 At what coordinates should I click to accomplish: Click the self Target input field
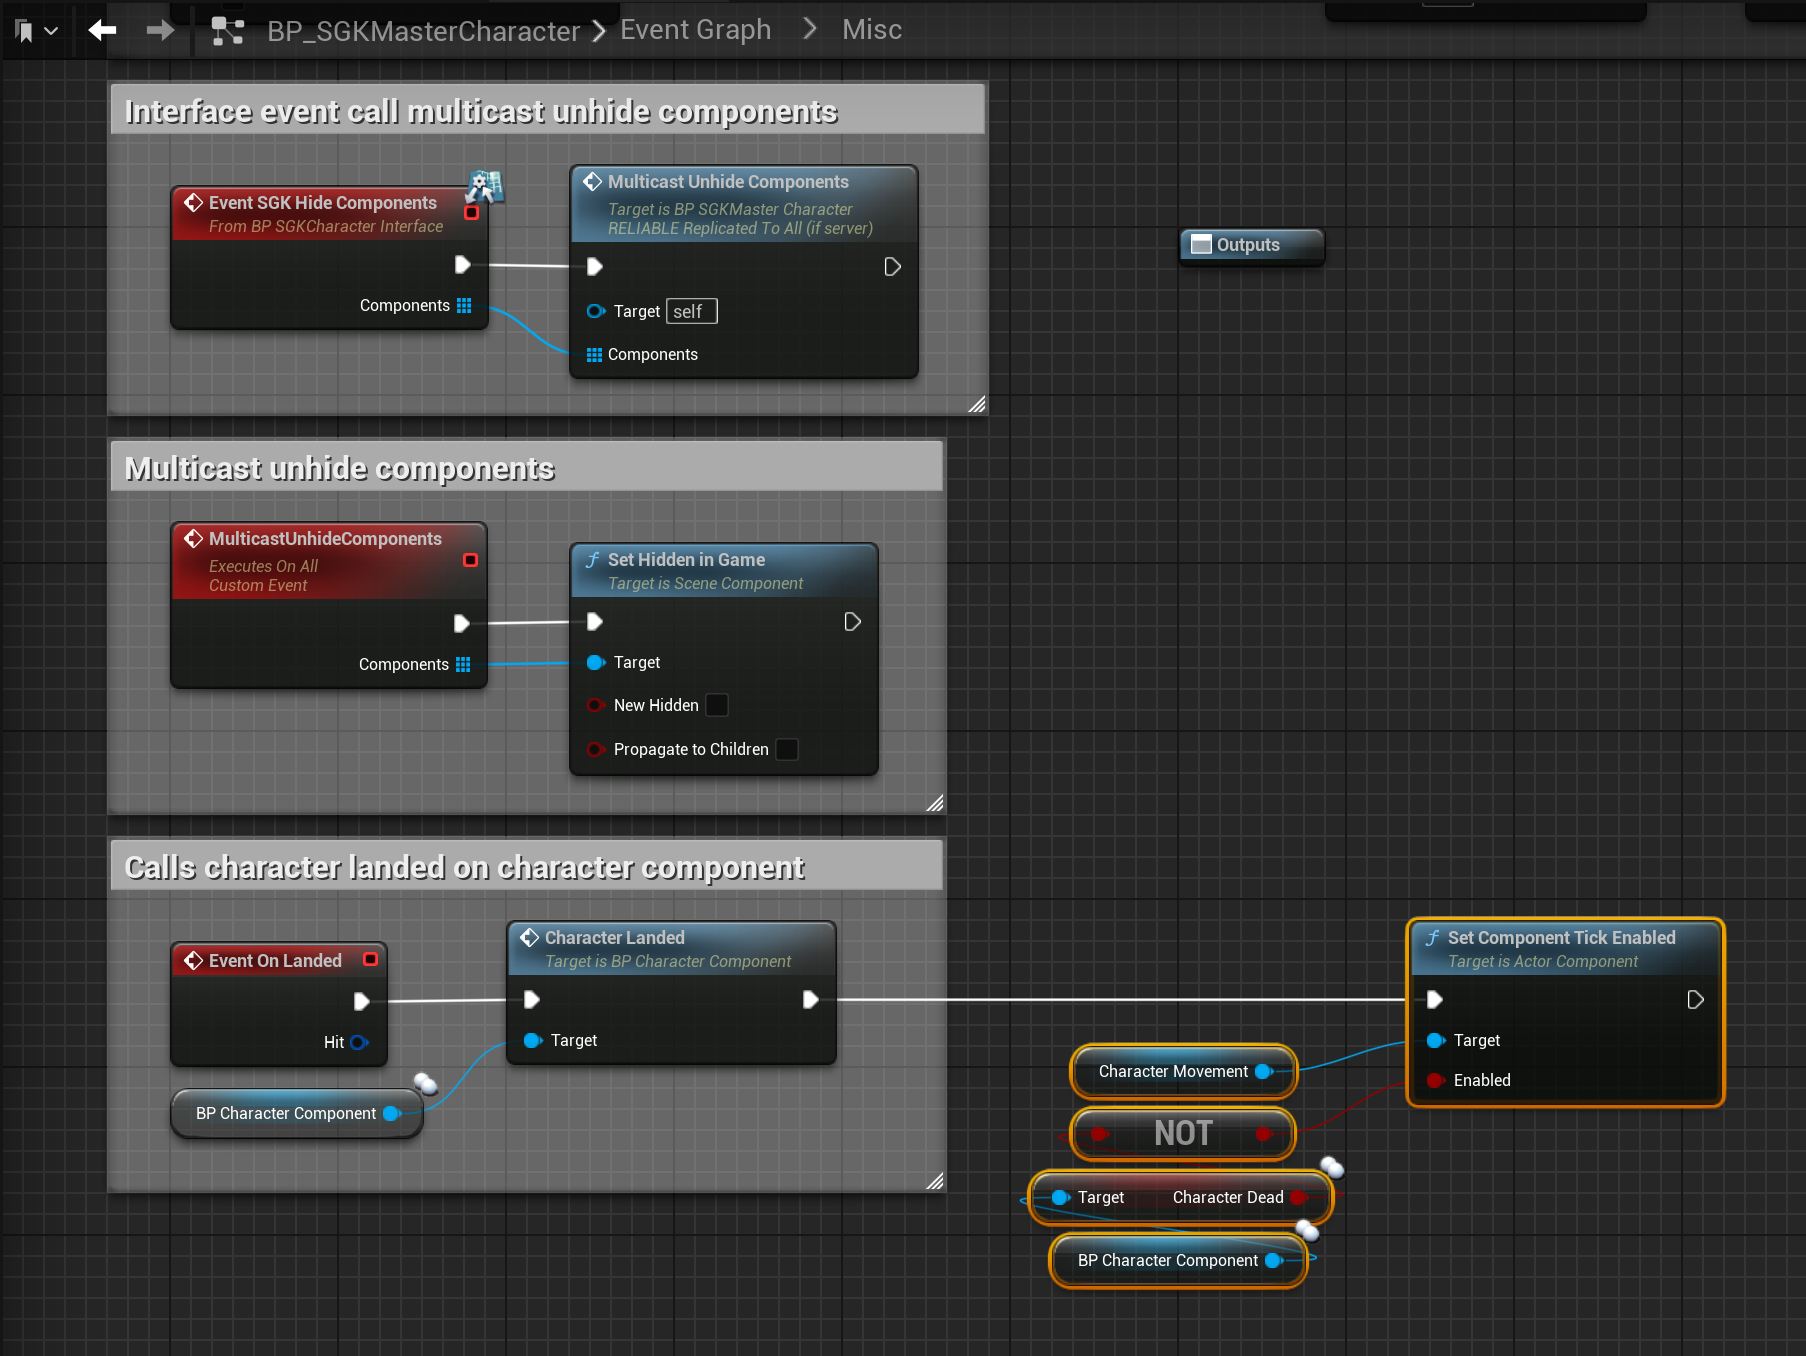691,311
